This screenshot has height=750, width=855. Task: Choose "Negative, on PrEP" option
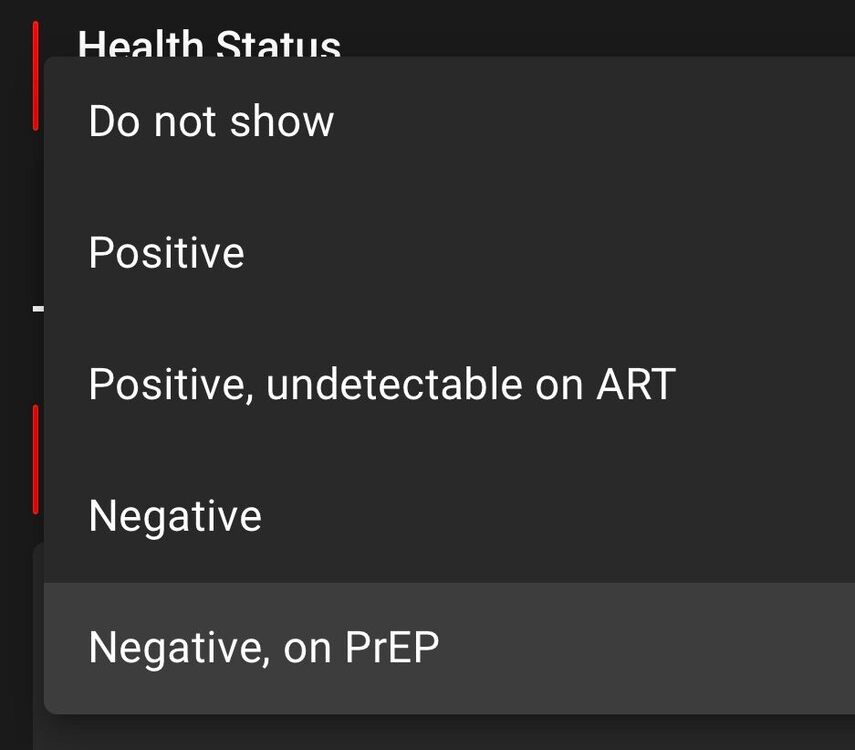263,648
